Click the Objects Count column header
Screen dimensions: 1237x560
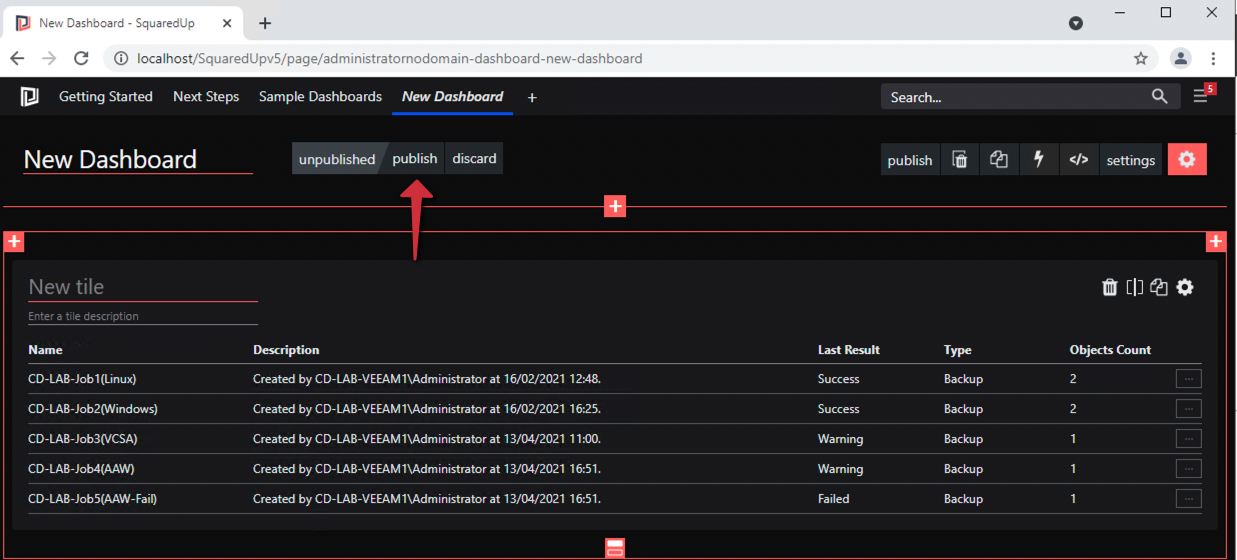click(x=1110, y=350)
